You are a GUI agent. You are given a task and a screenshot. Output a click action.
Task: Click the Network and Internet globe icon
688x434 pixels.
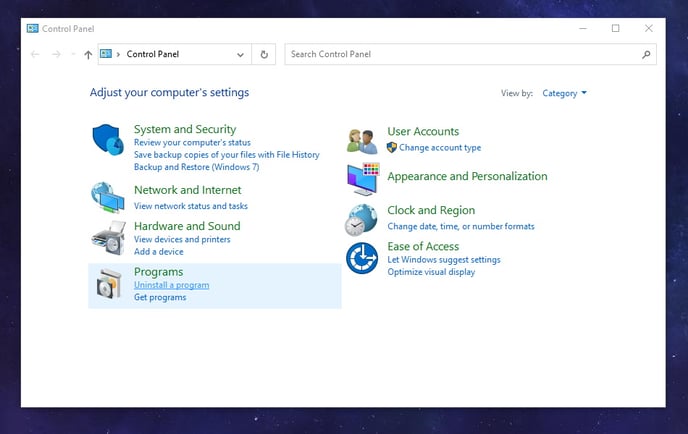tap(108, 197)
